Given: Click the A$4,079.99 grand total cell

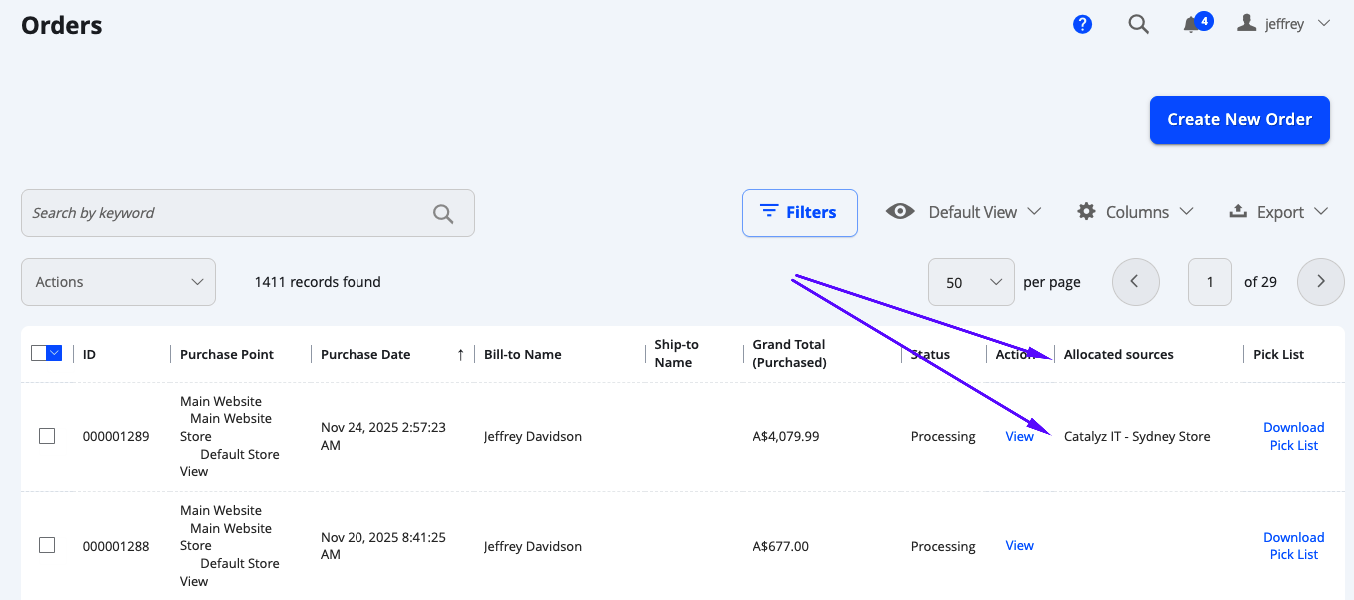Looking at the screenshot, I should click(x=786, y=436).
